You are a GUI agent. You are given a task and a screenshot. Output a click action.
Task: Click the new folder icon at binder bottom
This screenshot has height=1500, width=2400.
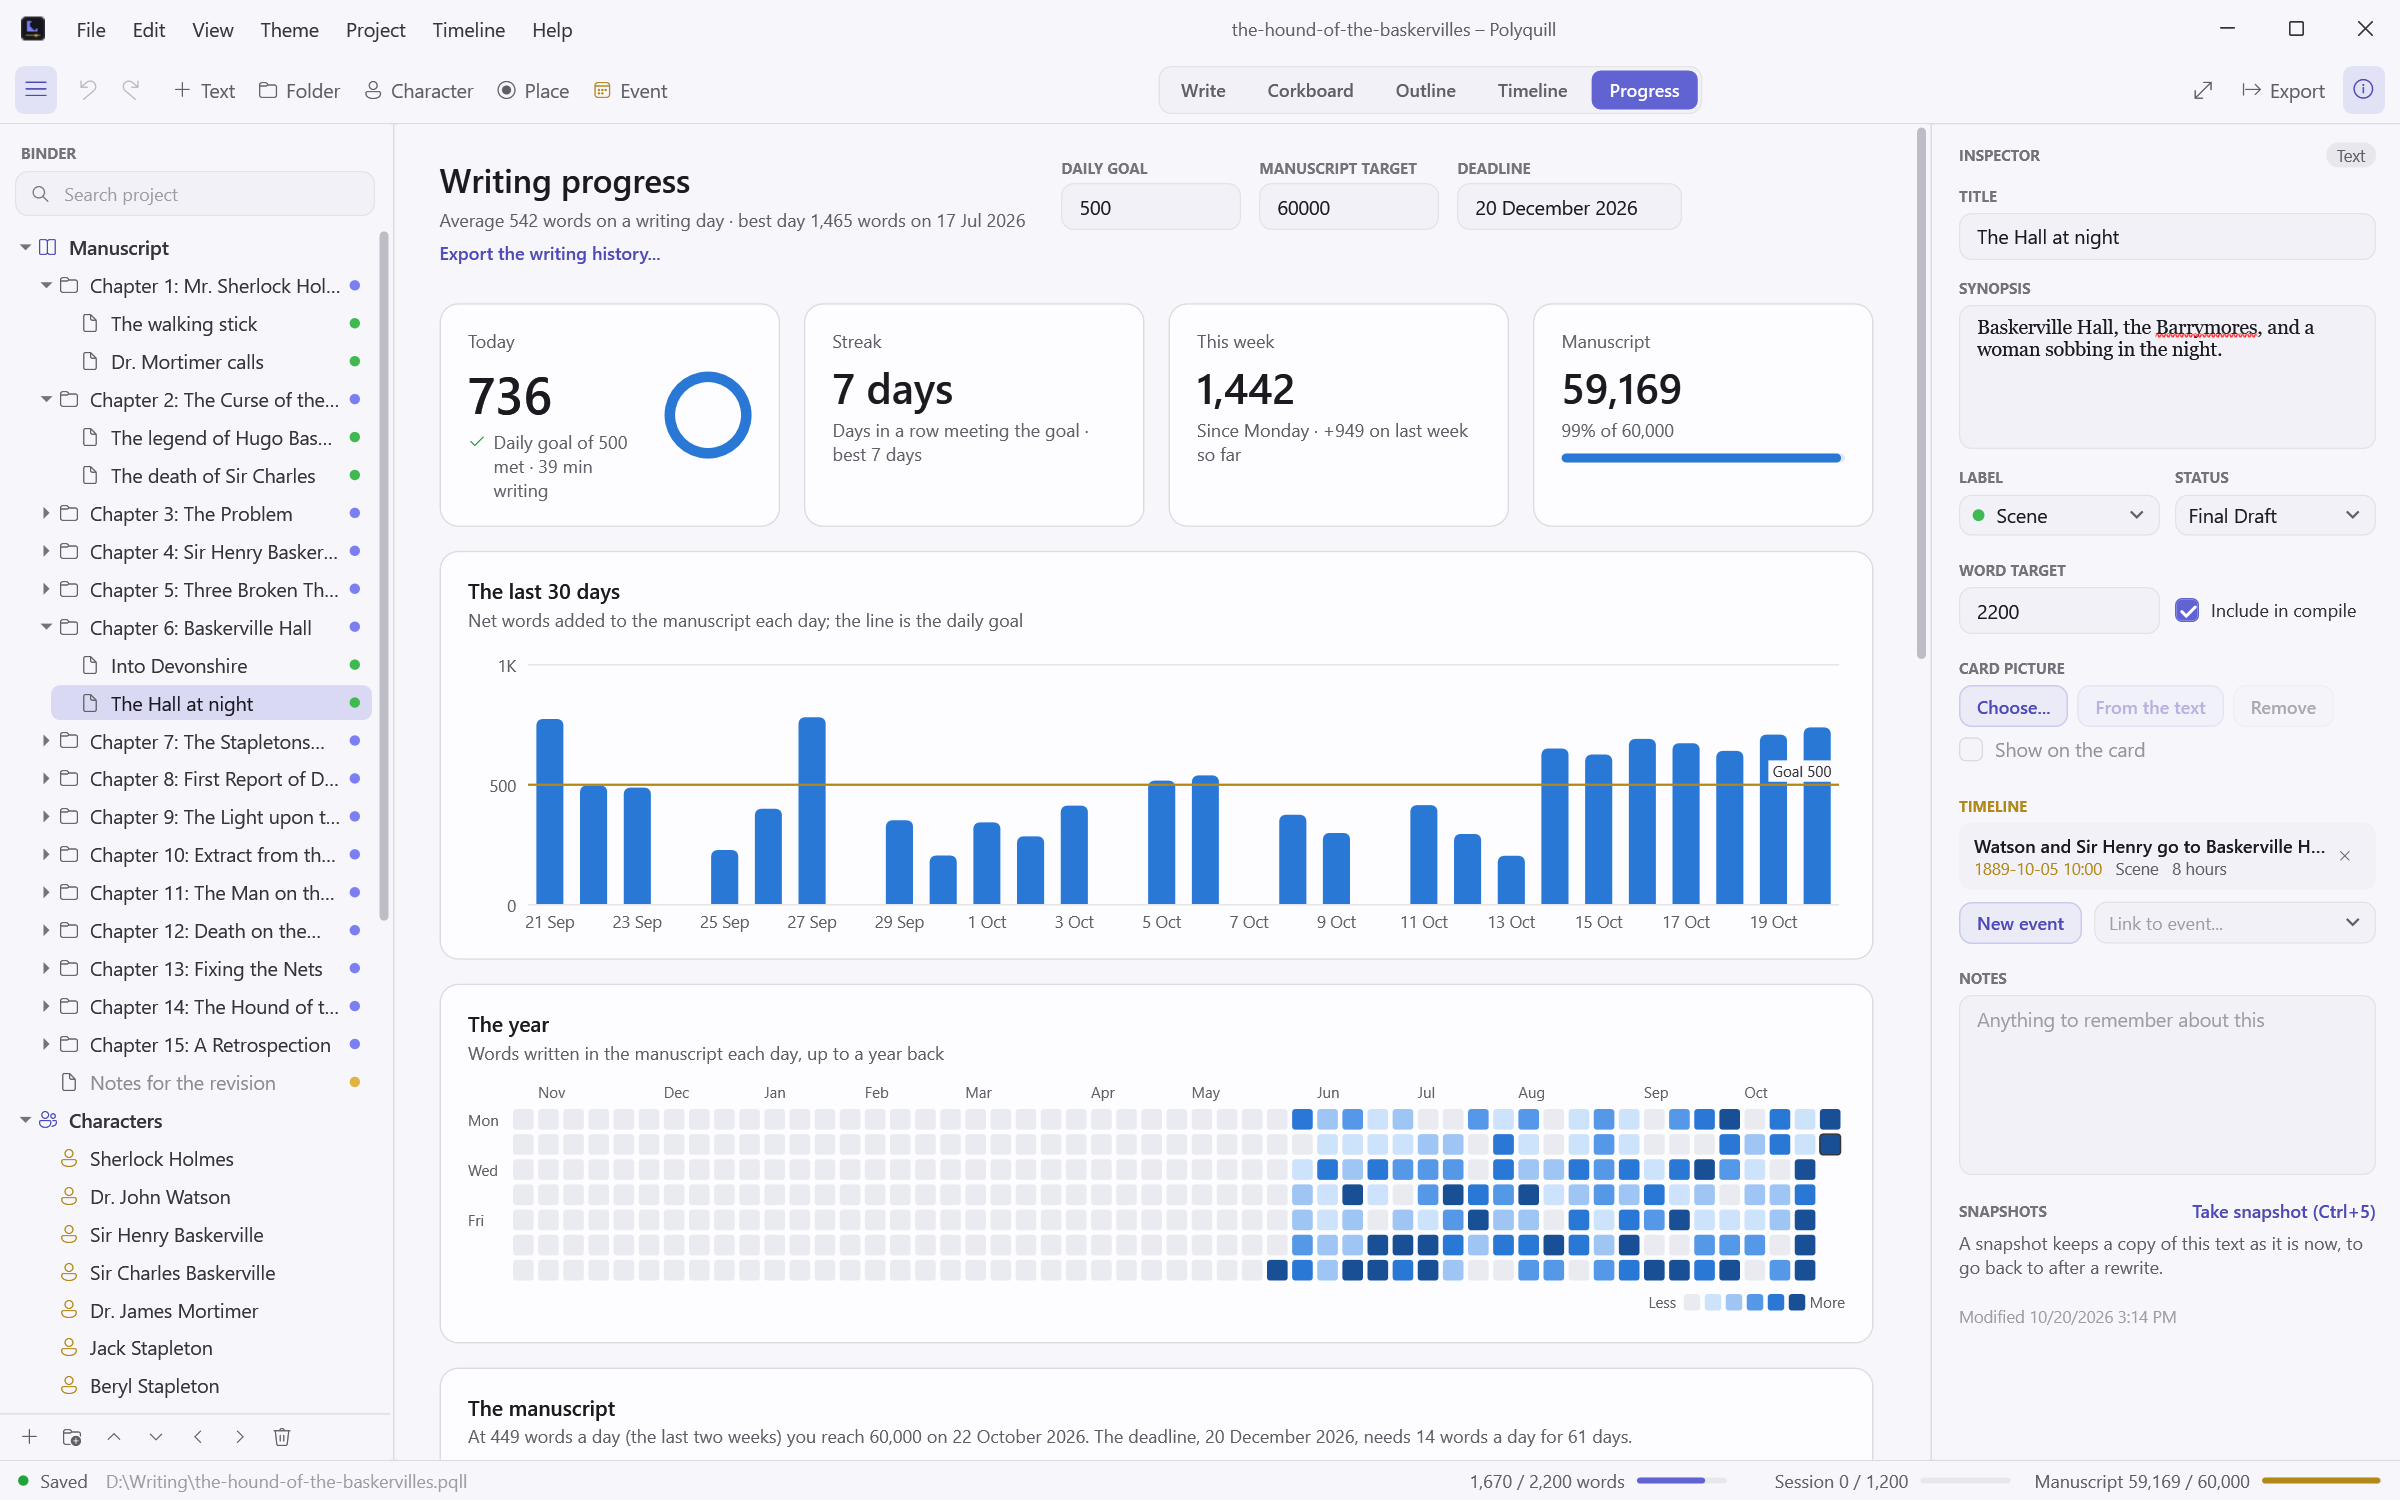(72, 1437)
